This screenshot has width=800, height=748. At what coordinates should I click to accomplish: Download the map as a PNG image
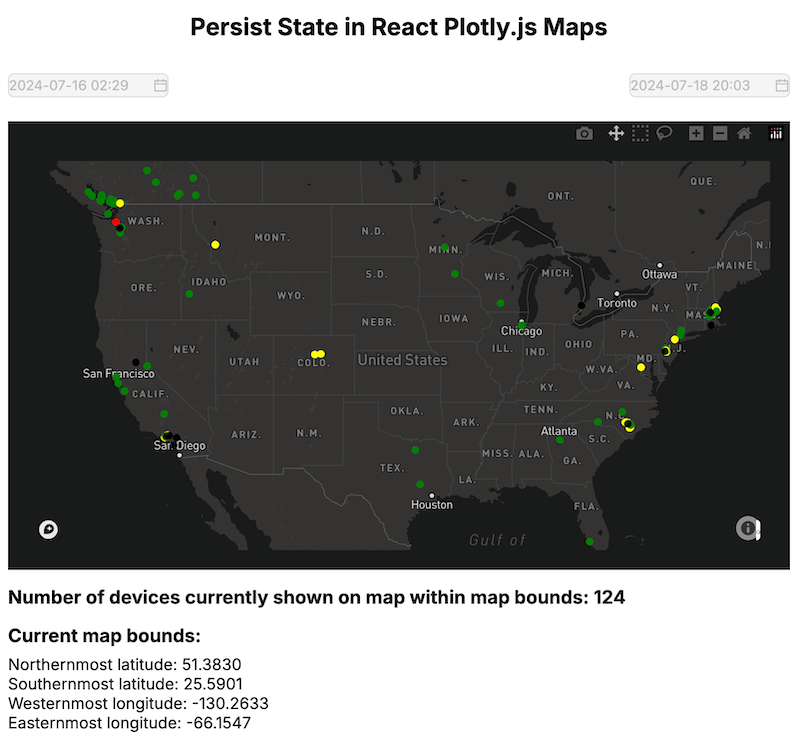pos(585,132)
